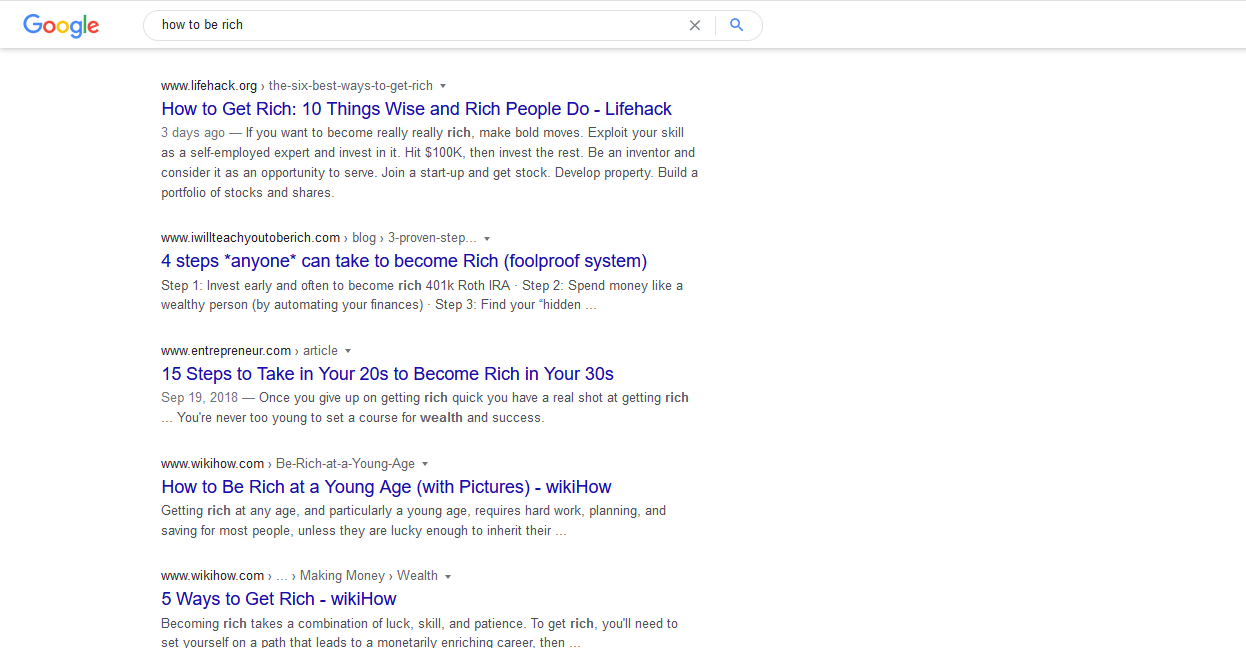The image size is (1246, 648).
Task: Open dropdown arrow next to lifehack.org URL
Action: tap(443, 86)
